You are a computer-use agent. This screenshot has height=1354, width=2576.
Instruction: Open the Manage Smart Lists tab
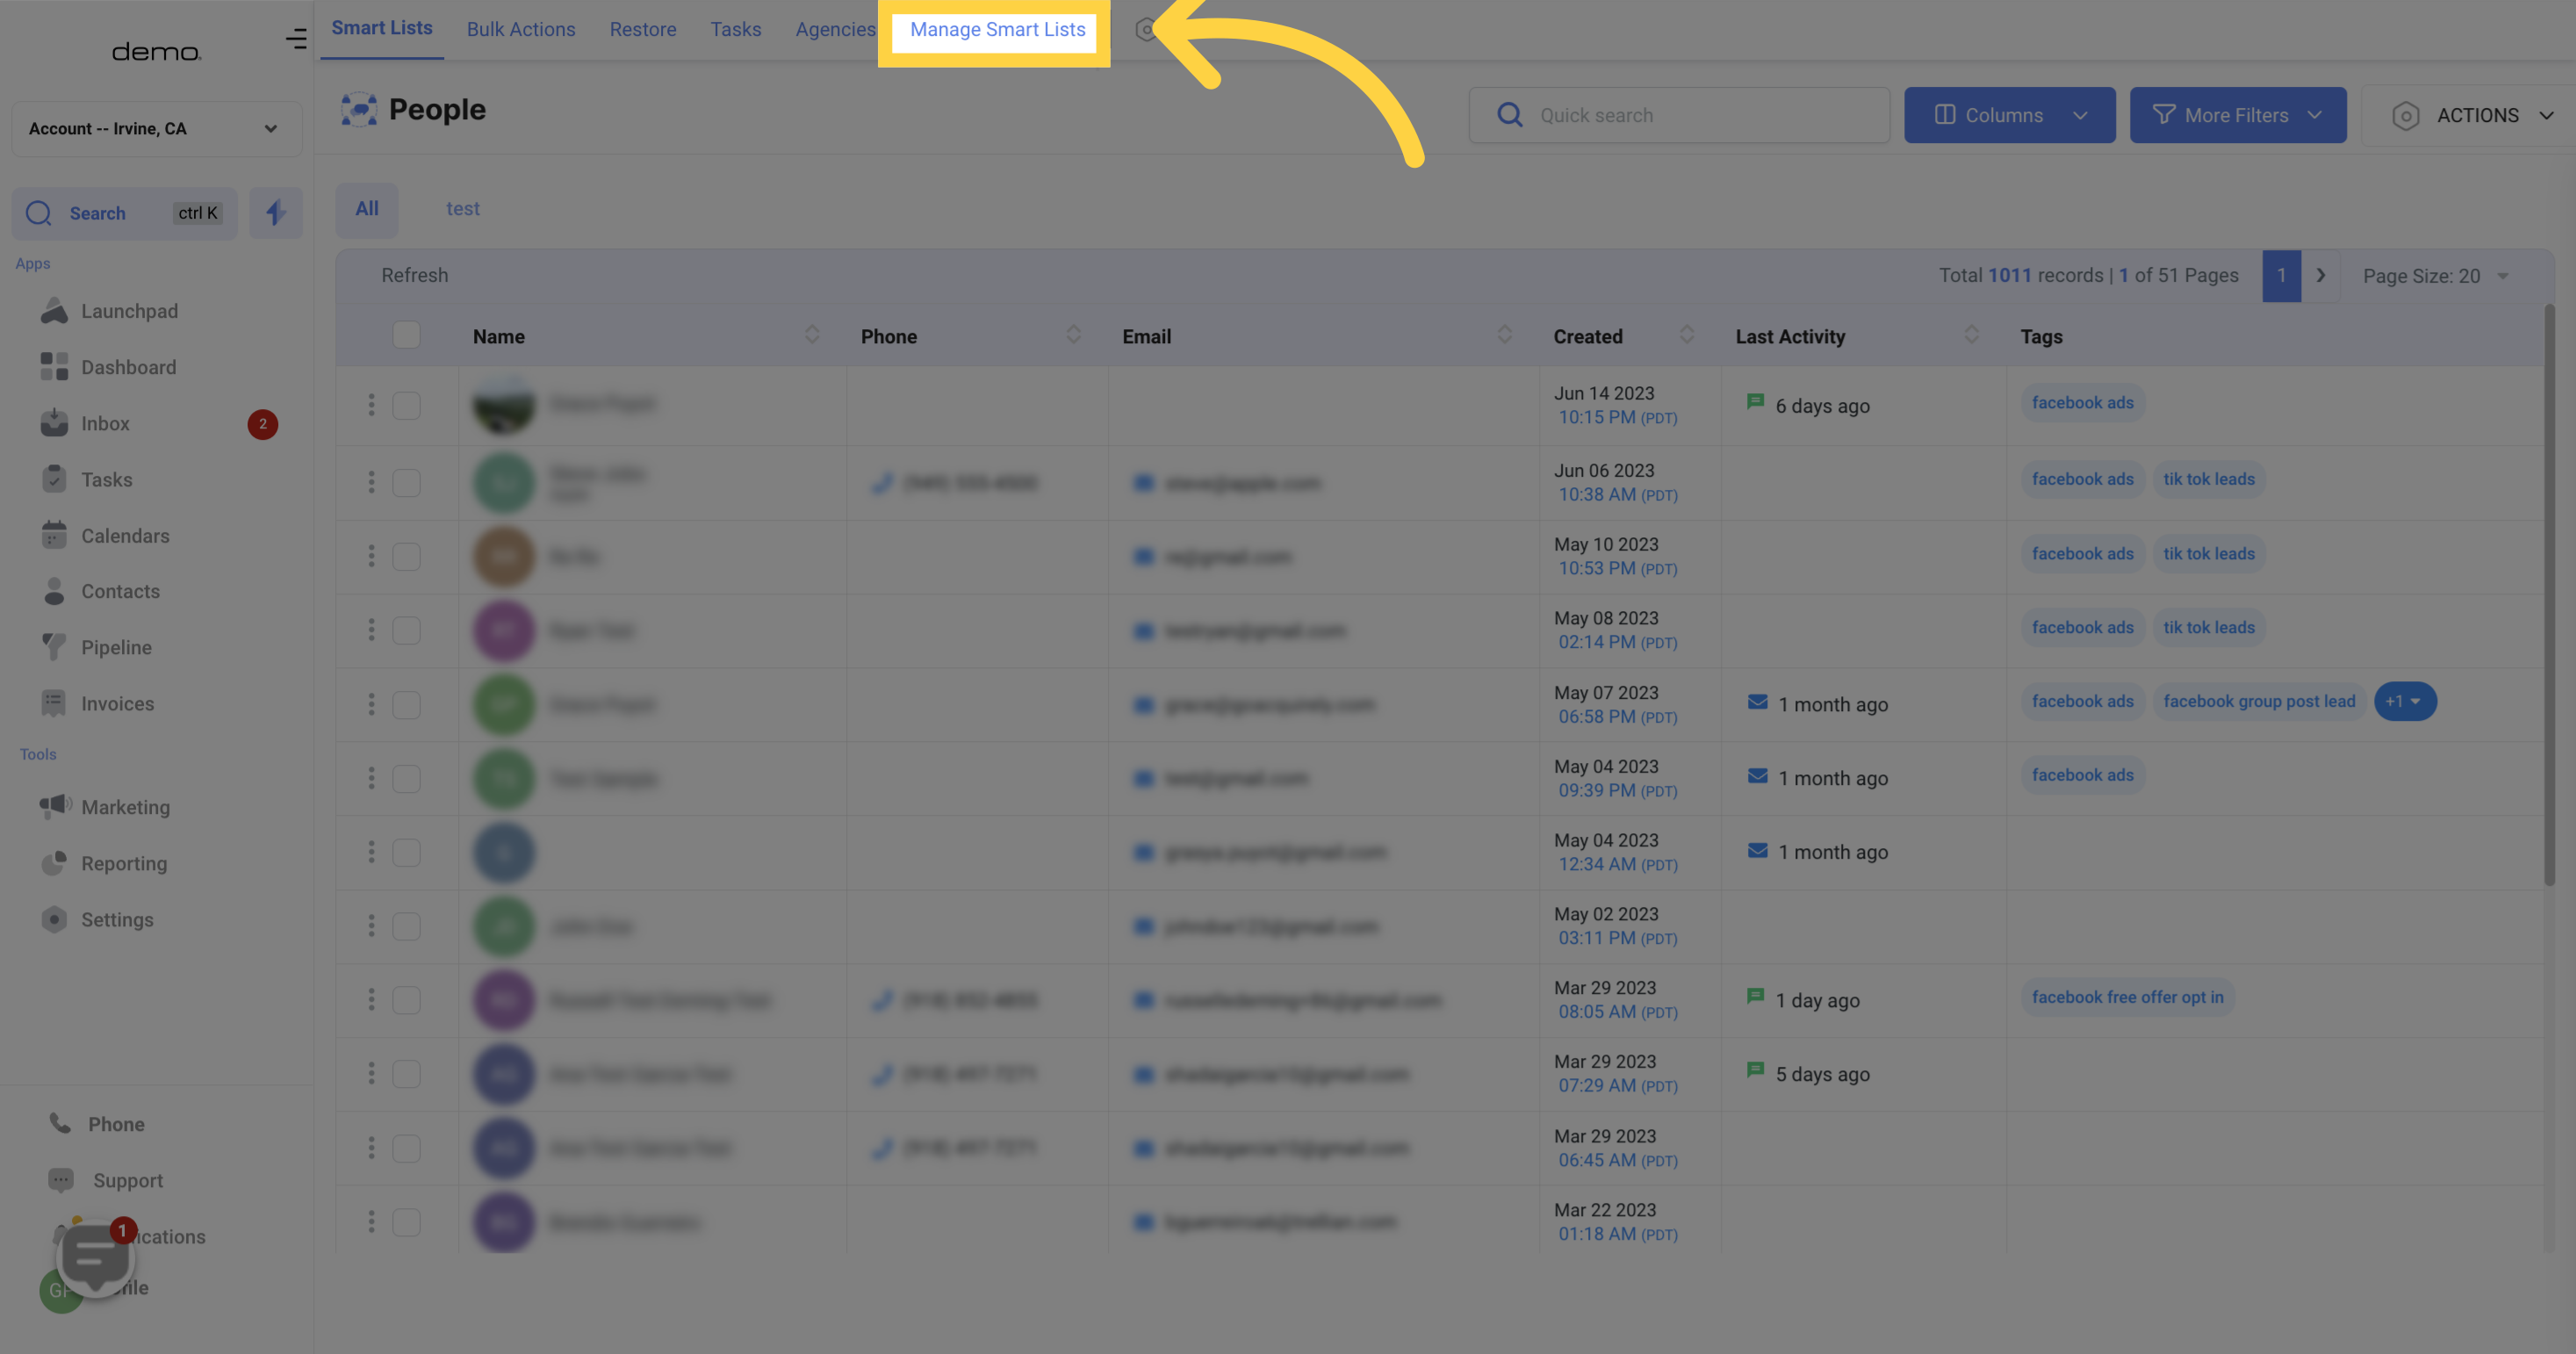click(997, 29)
